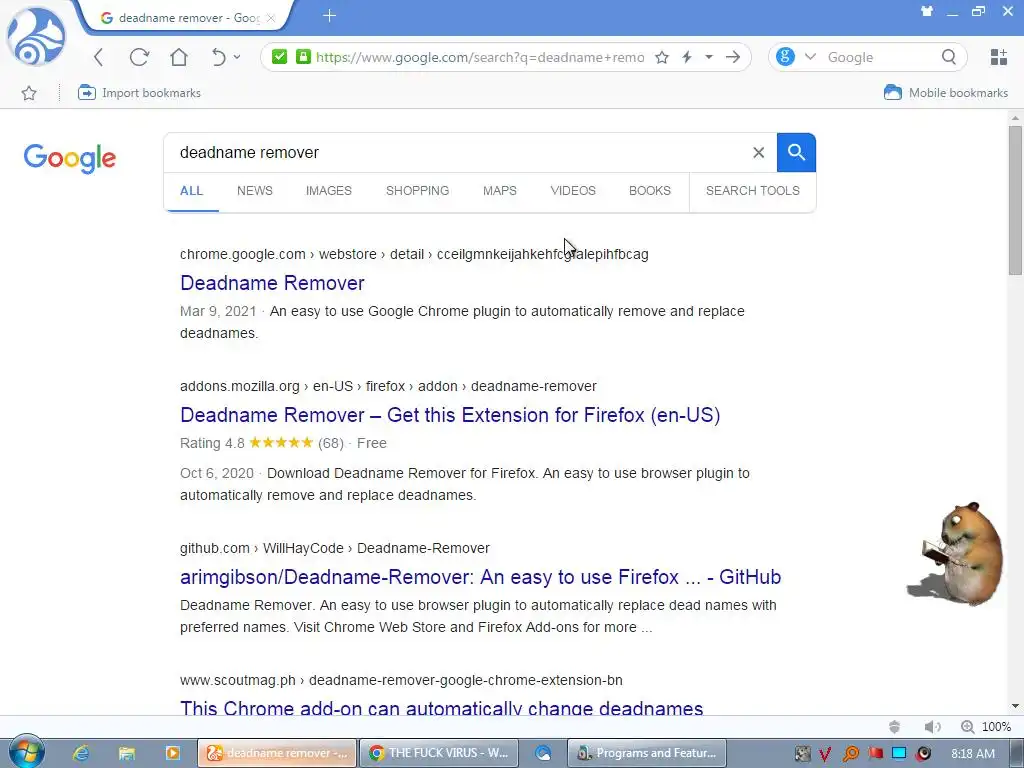Open Mobile bookmarks
Screen dimensions: 1024x768
pyautogui.click(x=946, y=93)
